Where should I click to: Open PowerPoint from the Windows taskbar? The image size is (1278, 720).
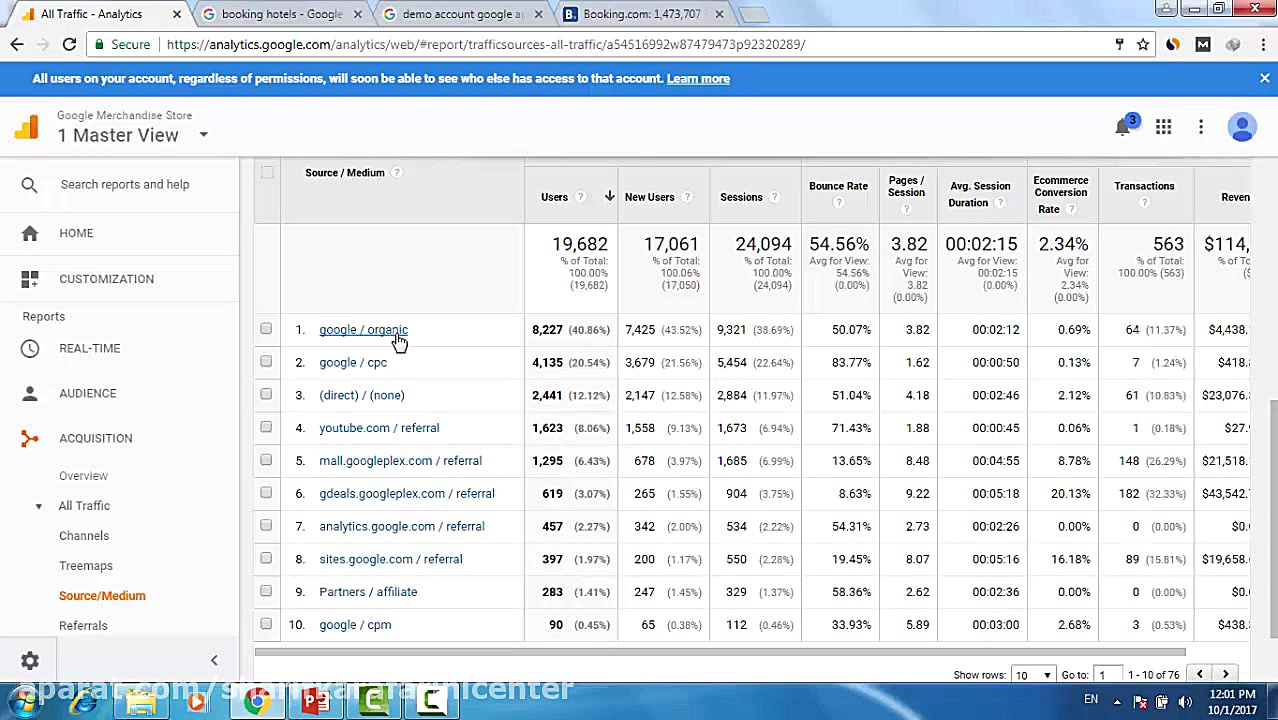pos(315,702)
